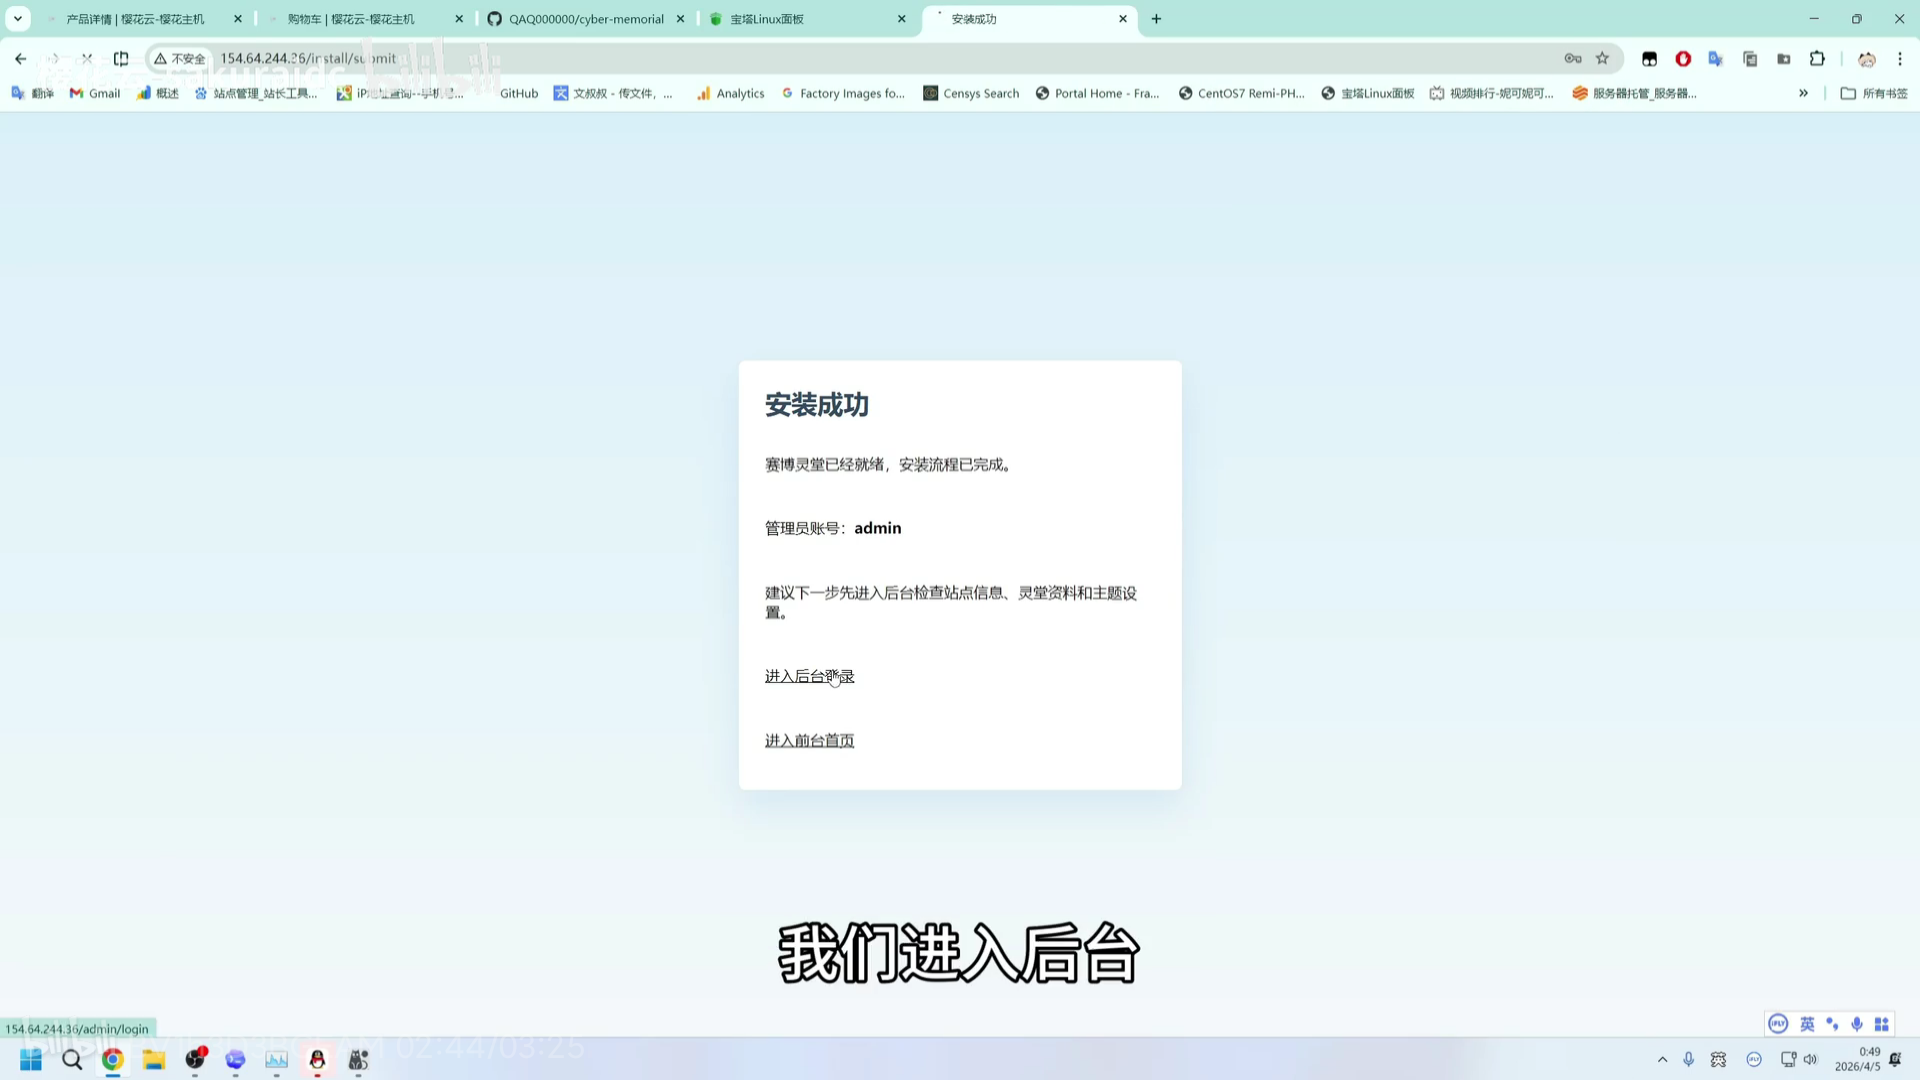Open the Google Translate extension
1920x1080 pixels.
point(1716,59)
